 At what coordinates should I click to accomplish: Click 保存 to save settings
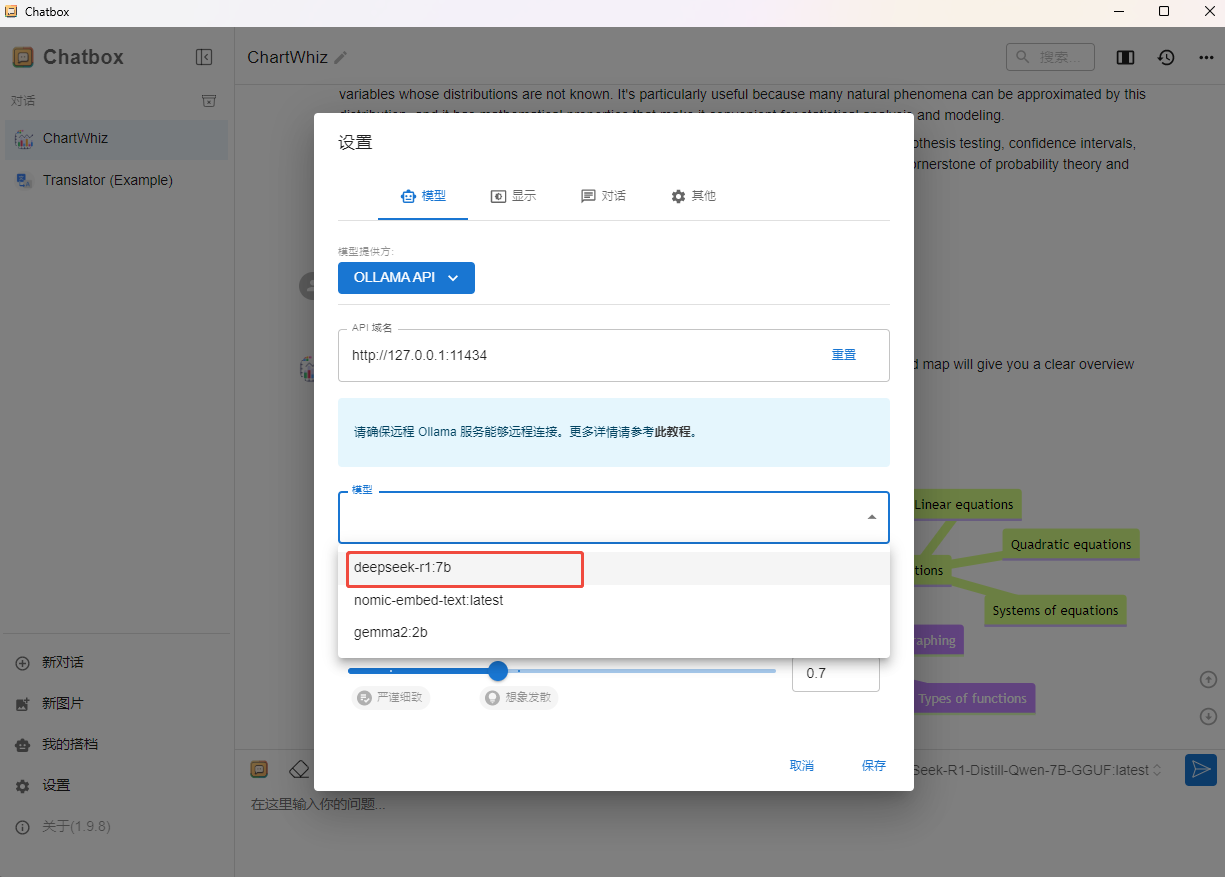point(873,766)
